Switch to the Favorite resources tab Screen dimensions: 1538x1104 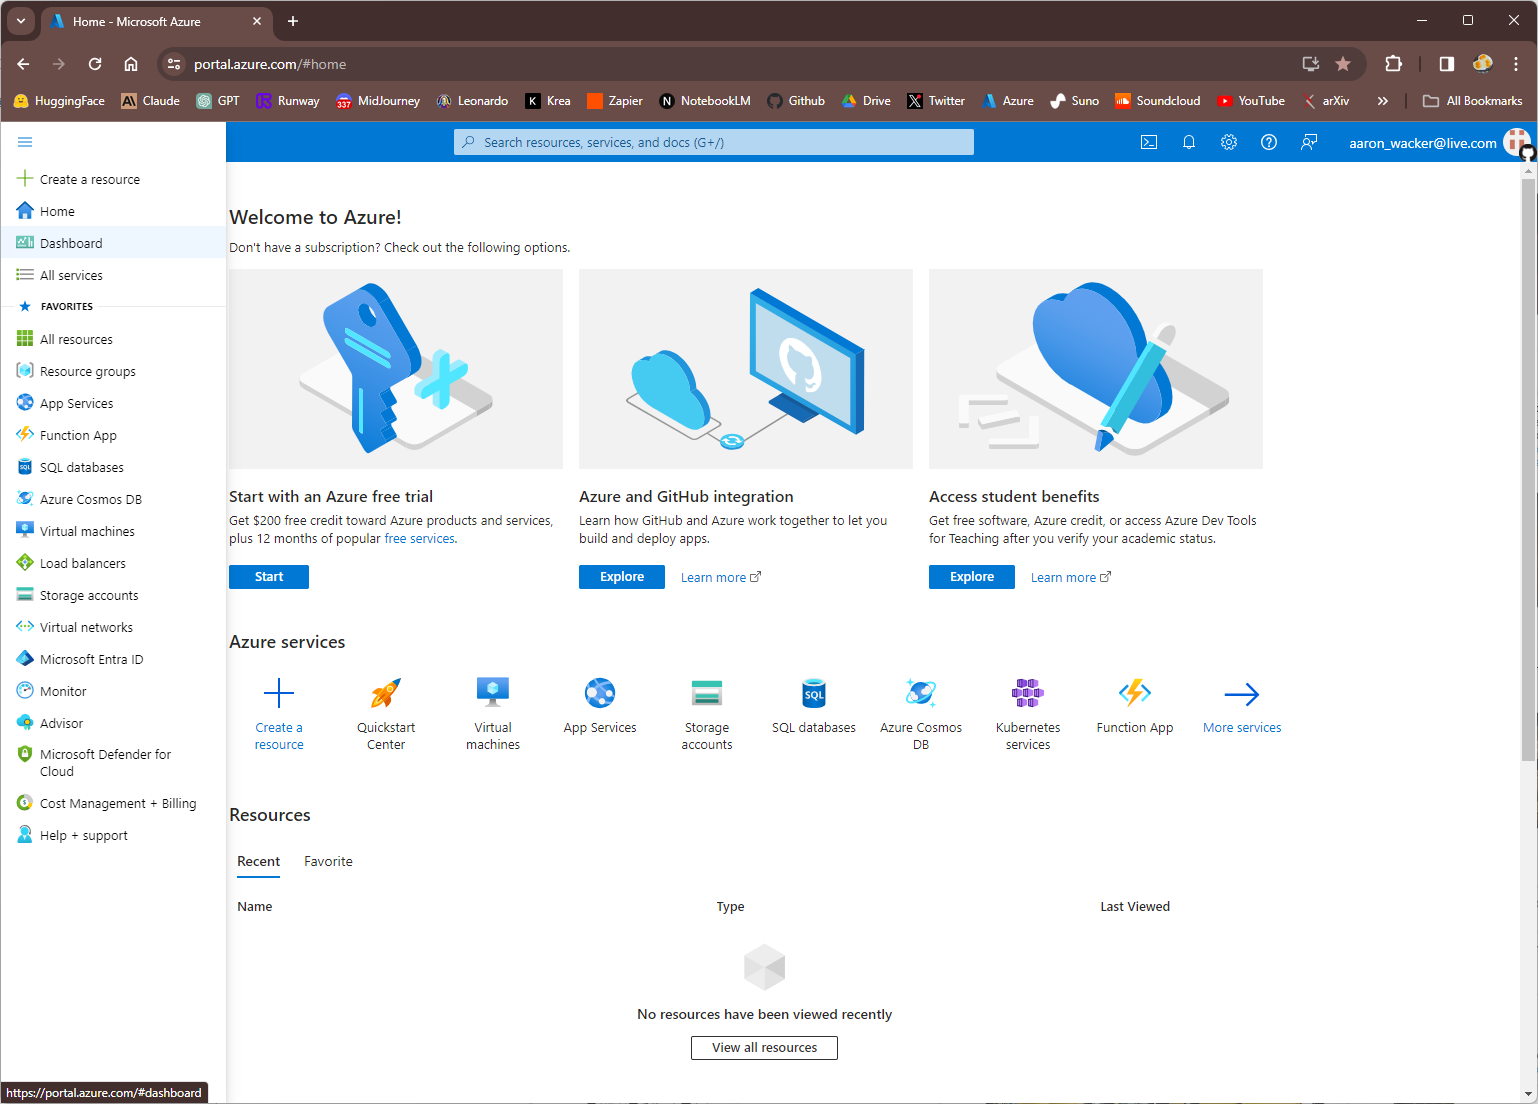tap(328, 862)
